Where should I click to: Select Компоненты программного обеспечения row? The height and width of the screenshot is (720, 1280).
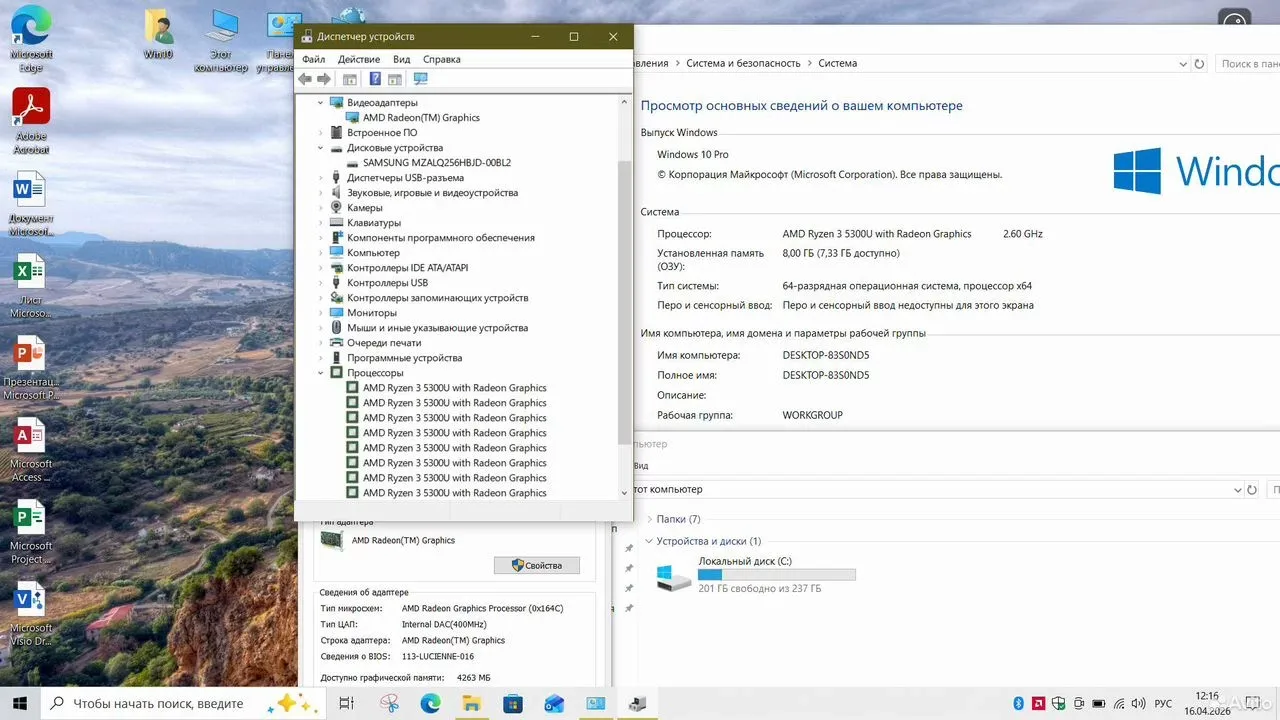pos(440,238)
